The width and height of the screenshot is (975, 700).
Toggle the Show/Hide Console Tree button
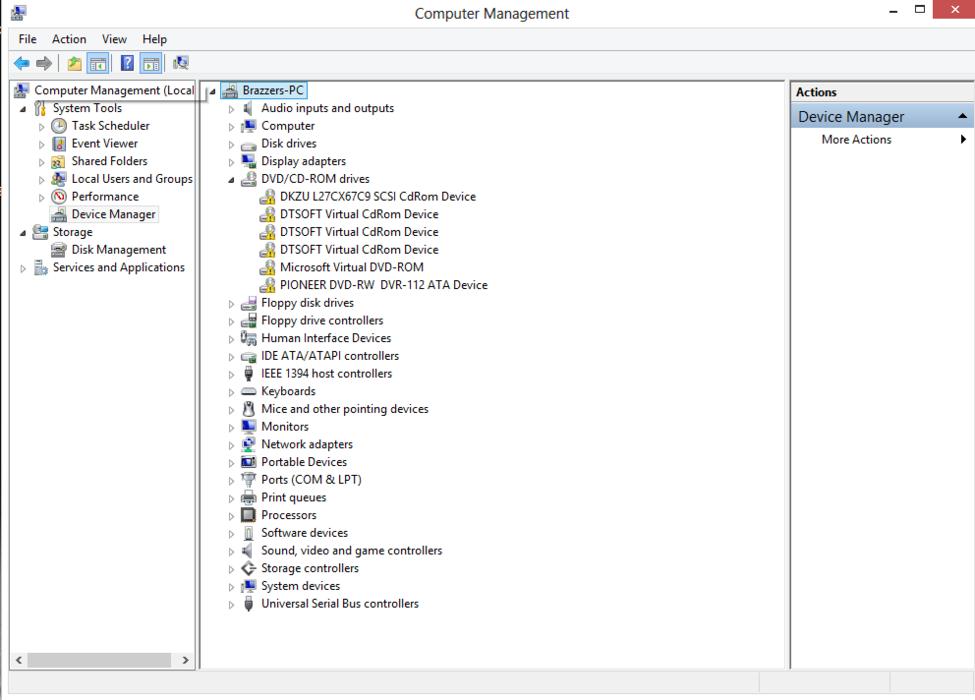point(98,63)
